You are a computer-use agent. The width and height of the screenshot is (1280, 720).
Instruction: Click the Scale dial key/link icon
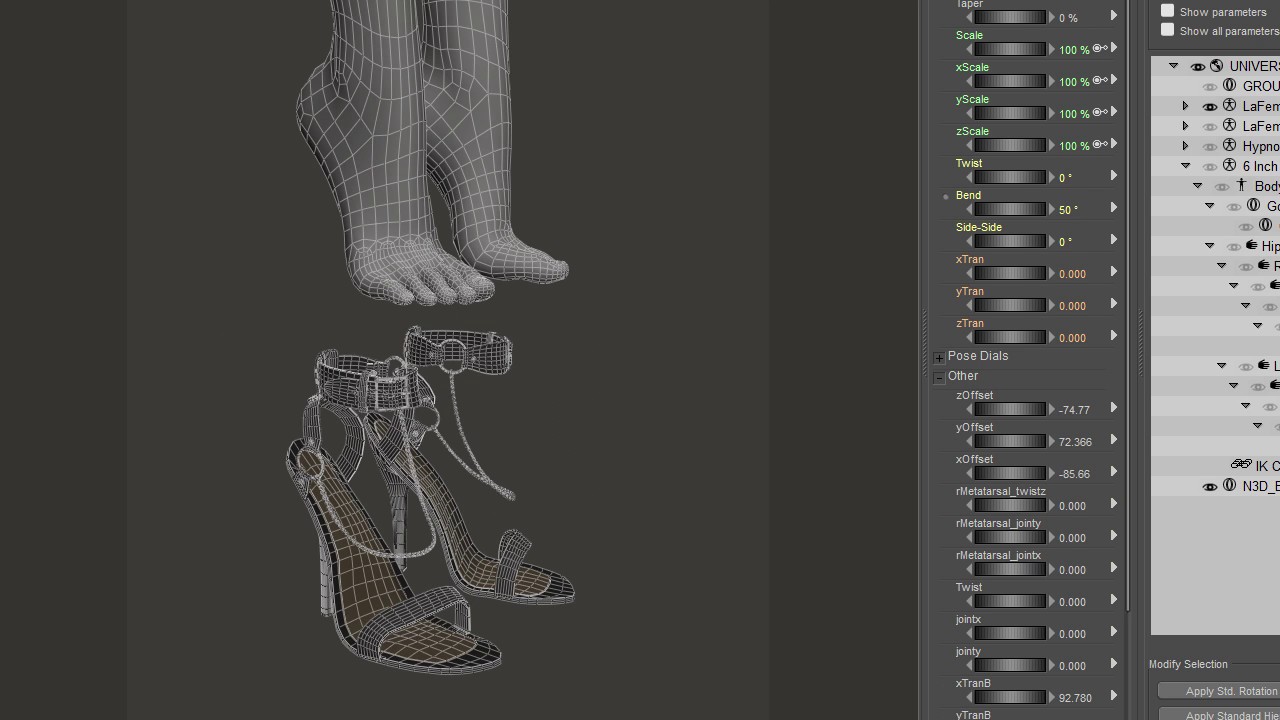click(1099, 49)
